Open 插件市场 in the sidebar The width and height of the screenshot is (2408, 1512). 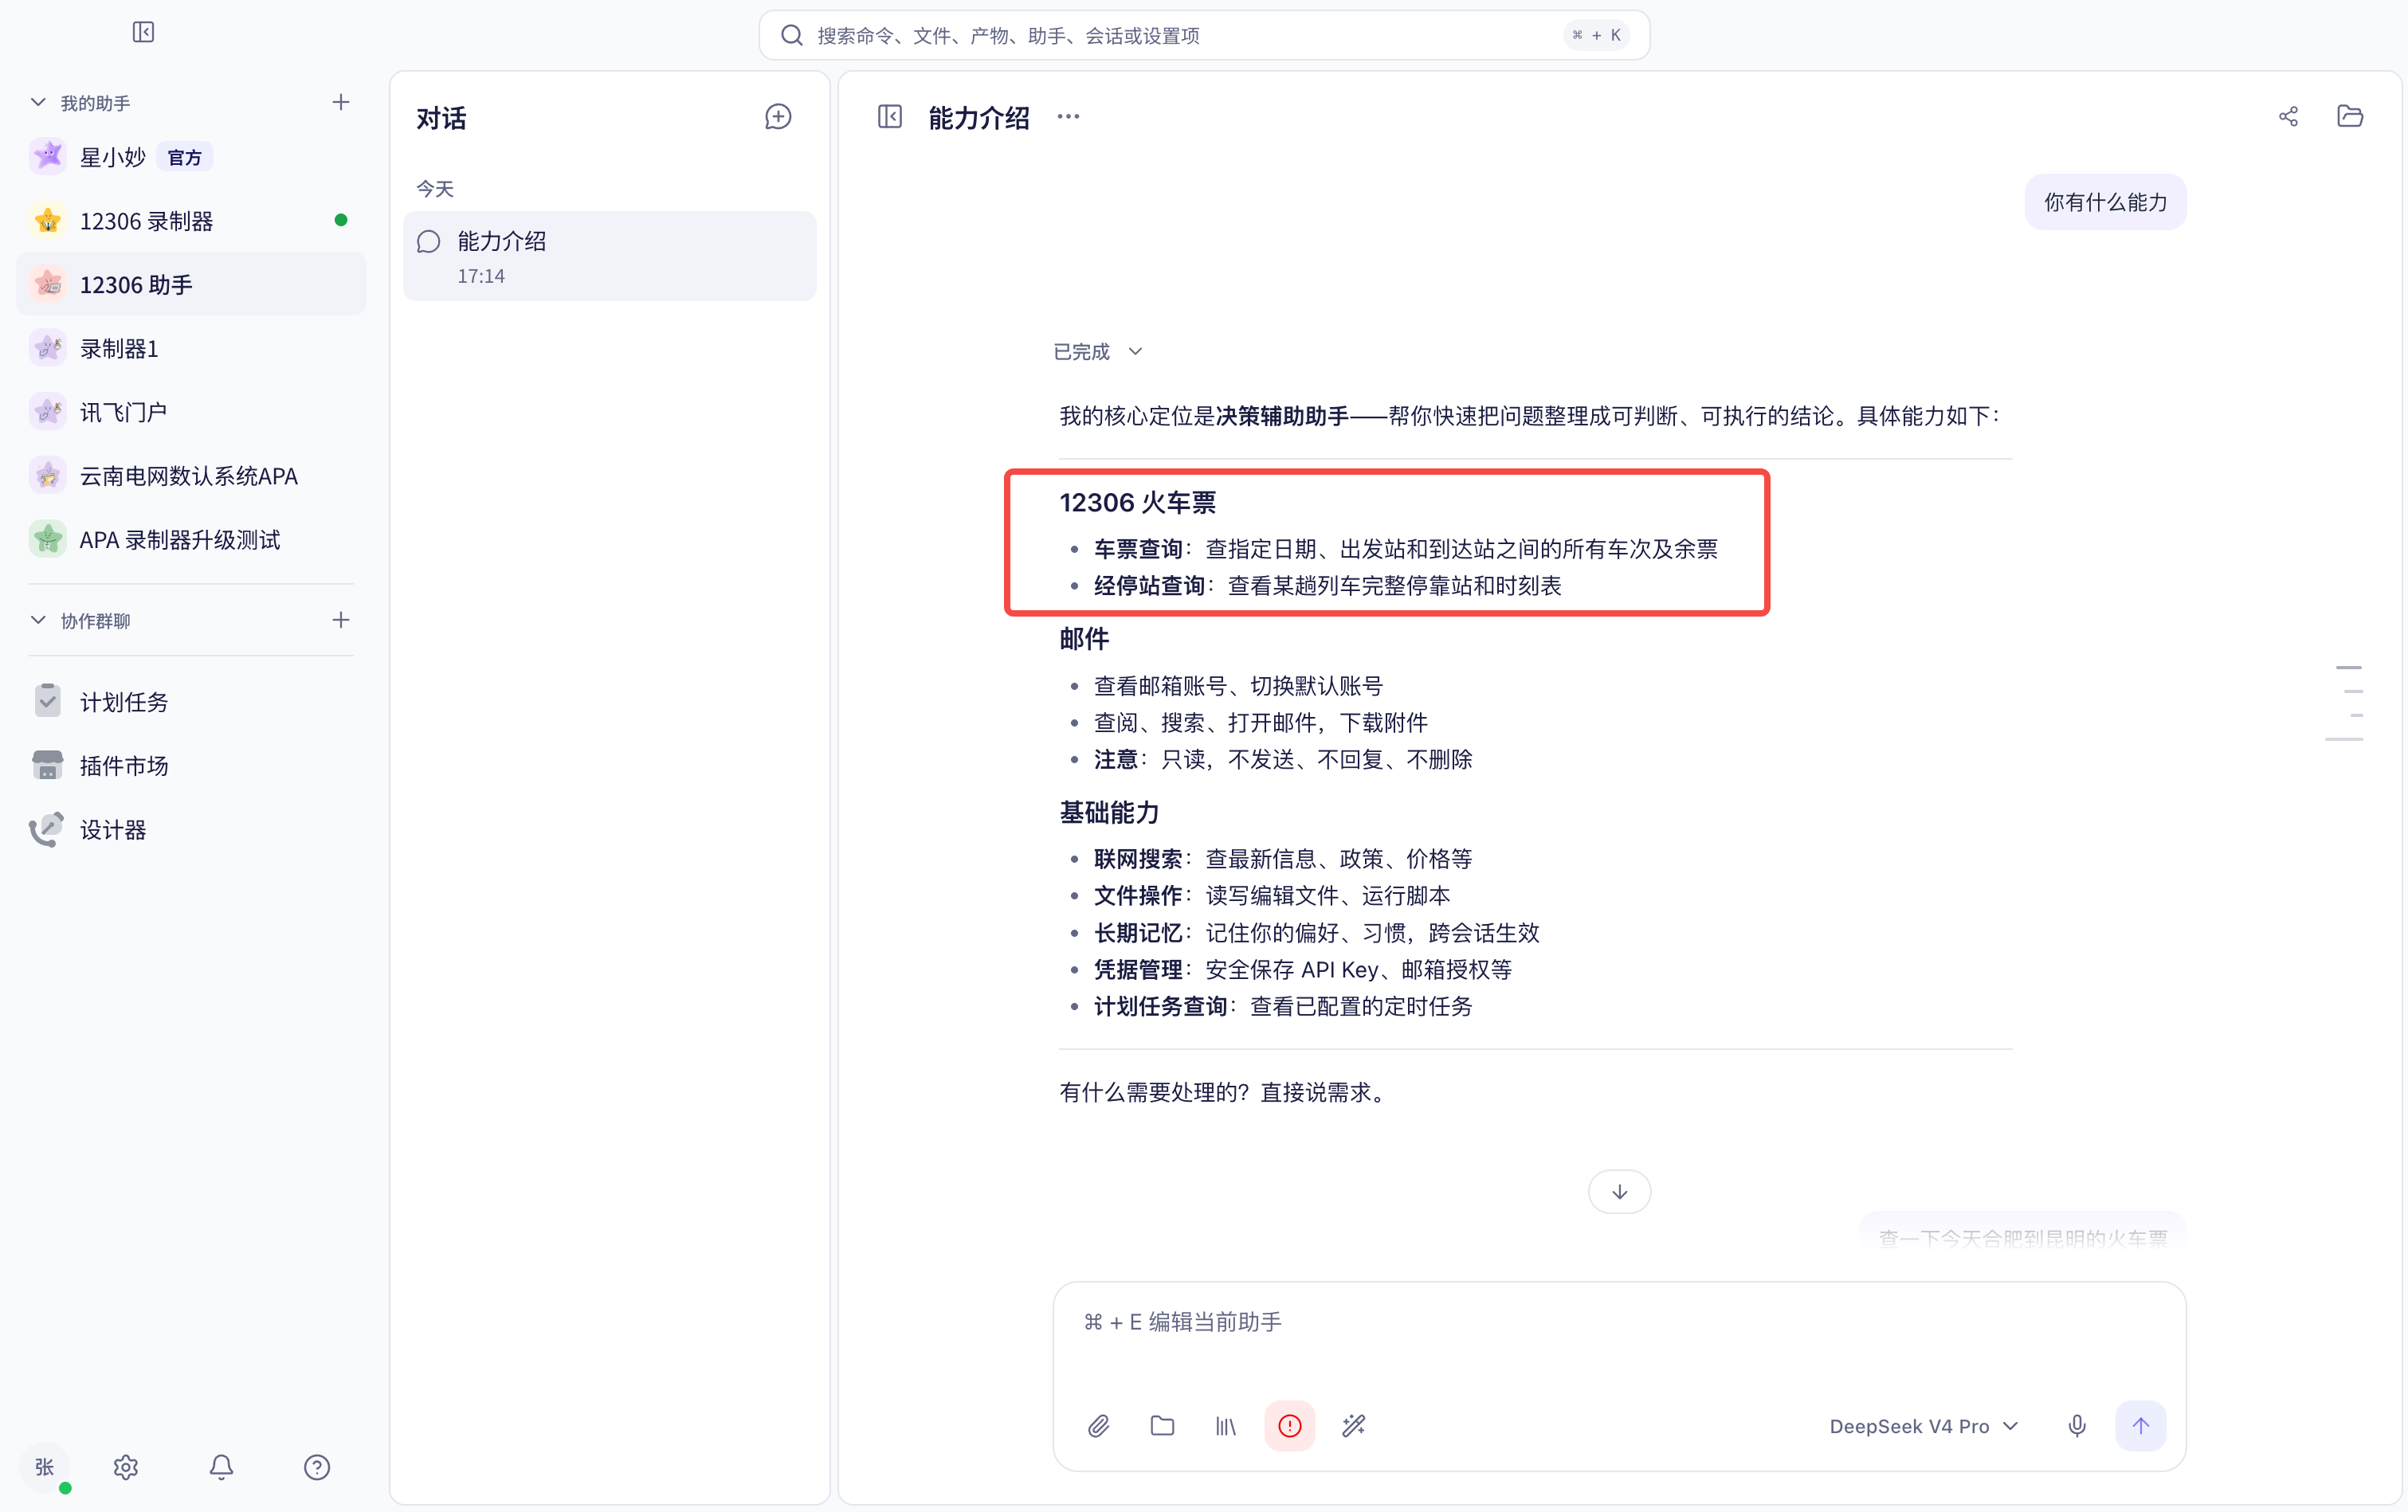tap(191, 766)
